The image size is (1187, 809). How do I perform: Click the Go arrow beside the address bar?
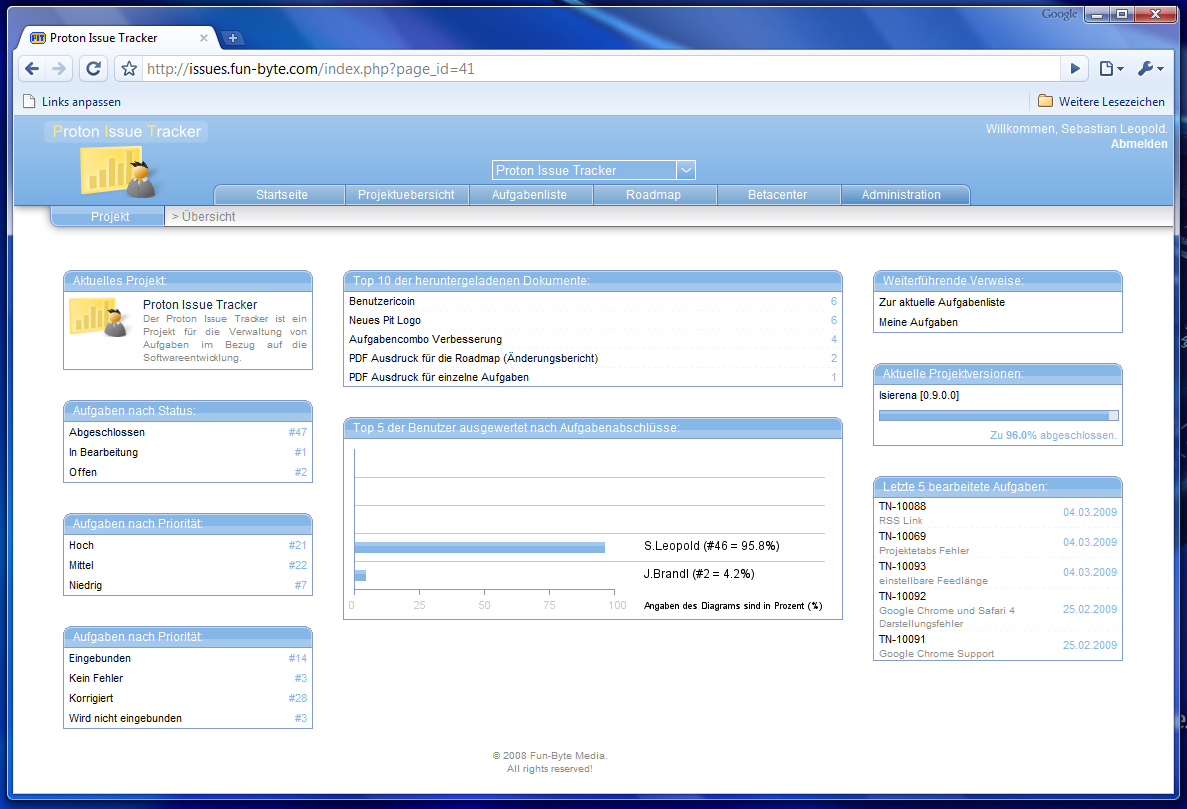[x=1075, y=69]
